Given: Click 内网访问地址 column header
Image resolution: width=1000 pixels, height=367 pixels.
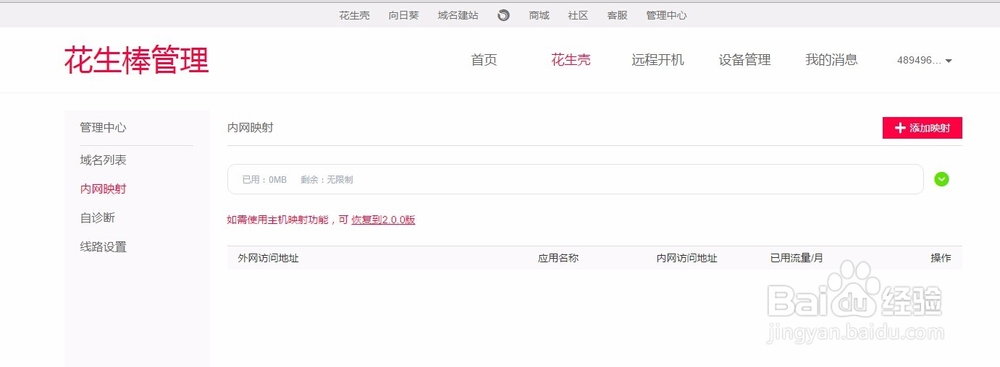Looking at the screenshot, I should pos(687,258).
